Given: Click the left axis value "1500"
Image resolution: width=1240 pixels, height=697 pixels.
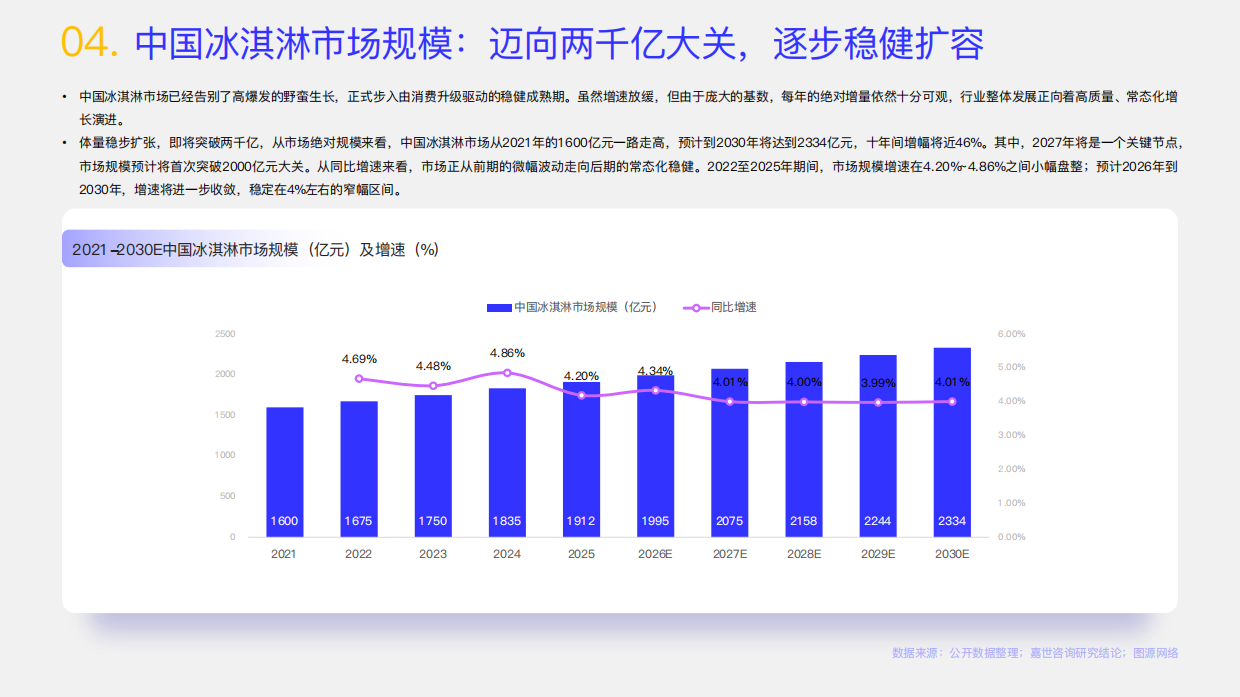Looking at the screenshot, I should pyautogui.click(x=226, y=415).
